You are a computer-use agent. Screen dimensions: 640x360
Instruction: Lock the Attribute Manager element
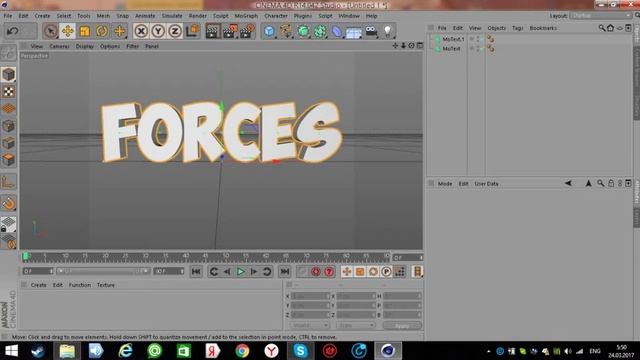pos(611,184)
